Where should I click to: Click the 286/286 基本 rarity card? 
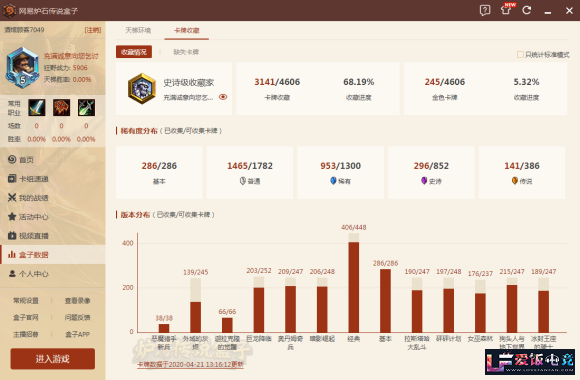pos(159,172)
